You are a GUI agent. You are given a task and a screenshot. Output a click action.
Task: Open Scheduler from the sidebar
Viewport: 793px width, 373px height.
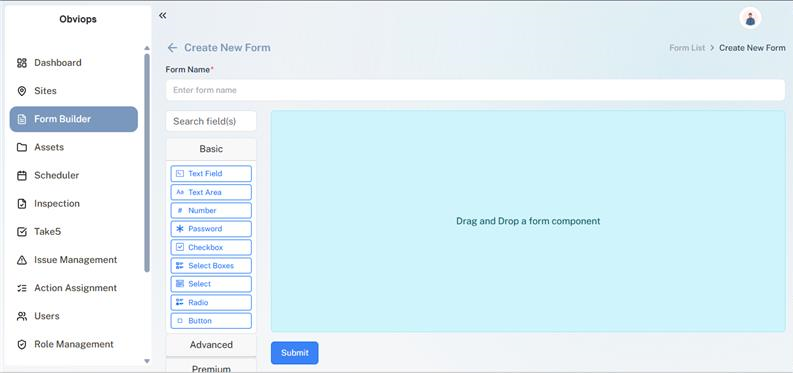[x=73, y=175]
